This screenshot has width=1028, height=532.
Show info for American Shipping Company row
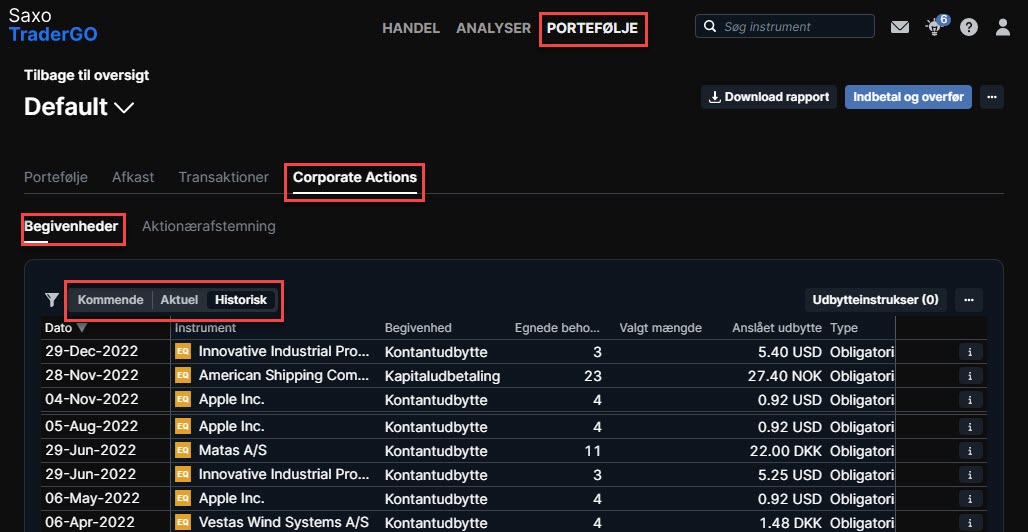pyautogui.click(x=970, y=376)
